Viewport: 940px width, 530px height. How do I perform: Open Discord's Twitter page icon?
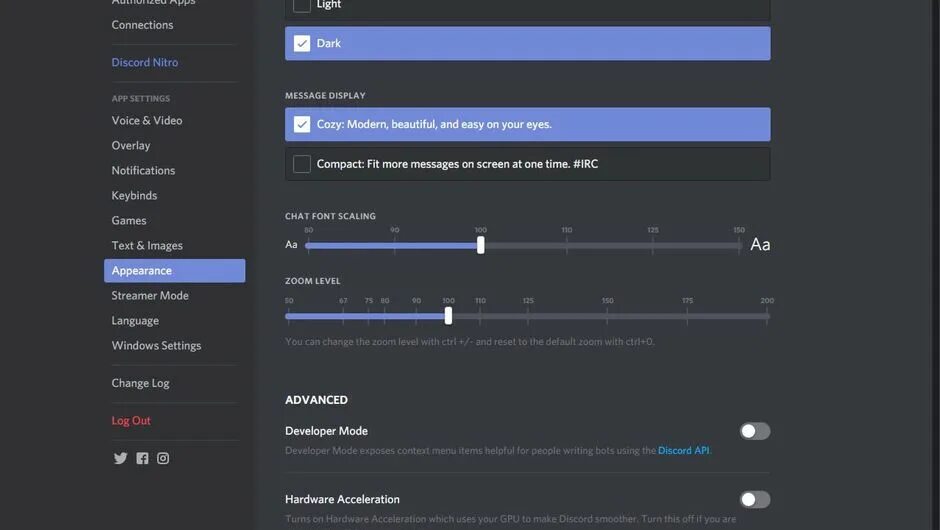click(120, 458)
